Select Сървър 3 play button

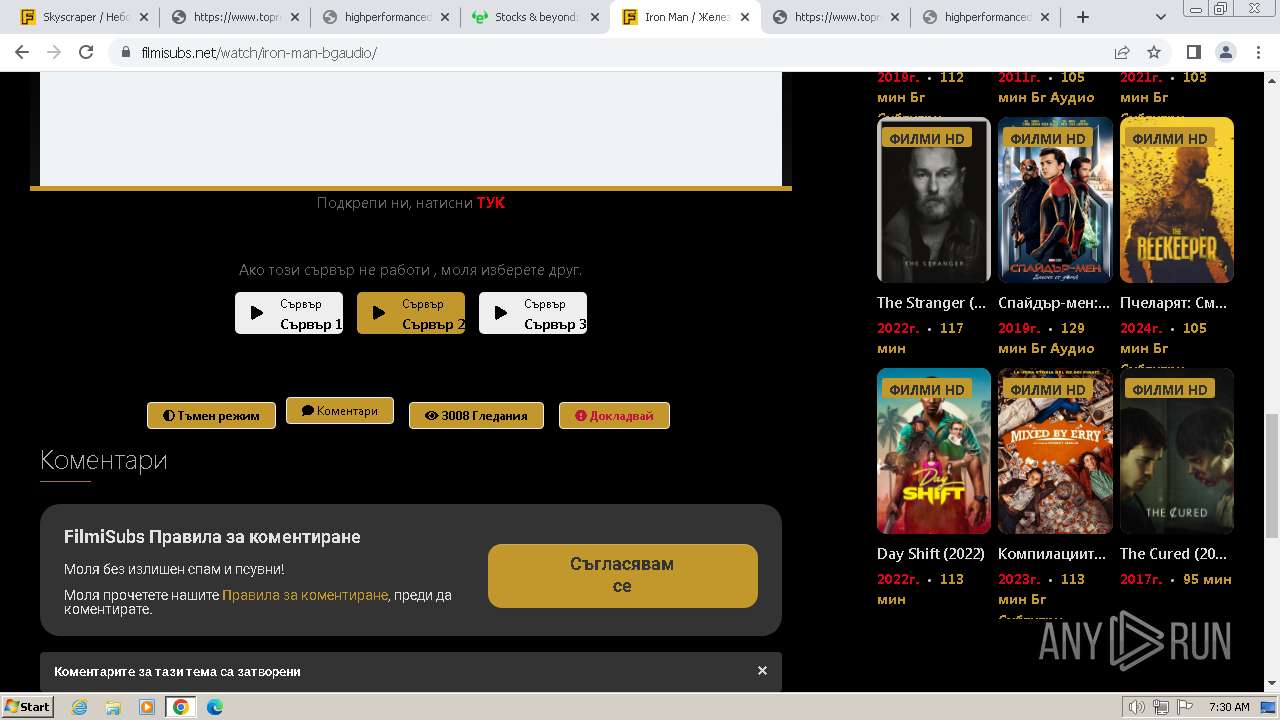point(533,313)
